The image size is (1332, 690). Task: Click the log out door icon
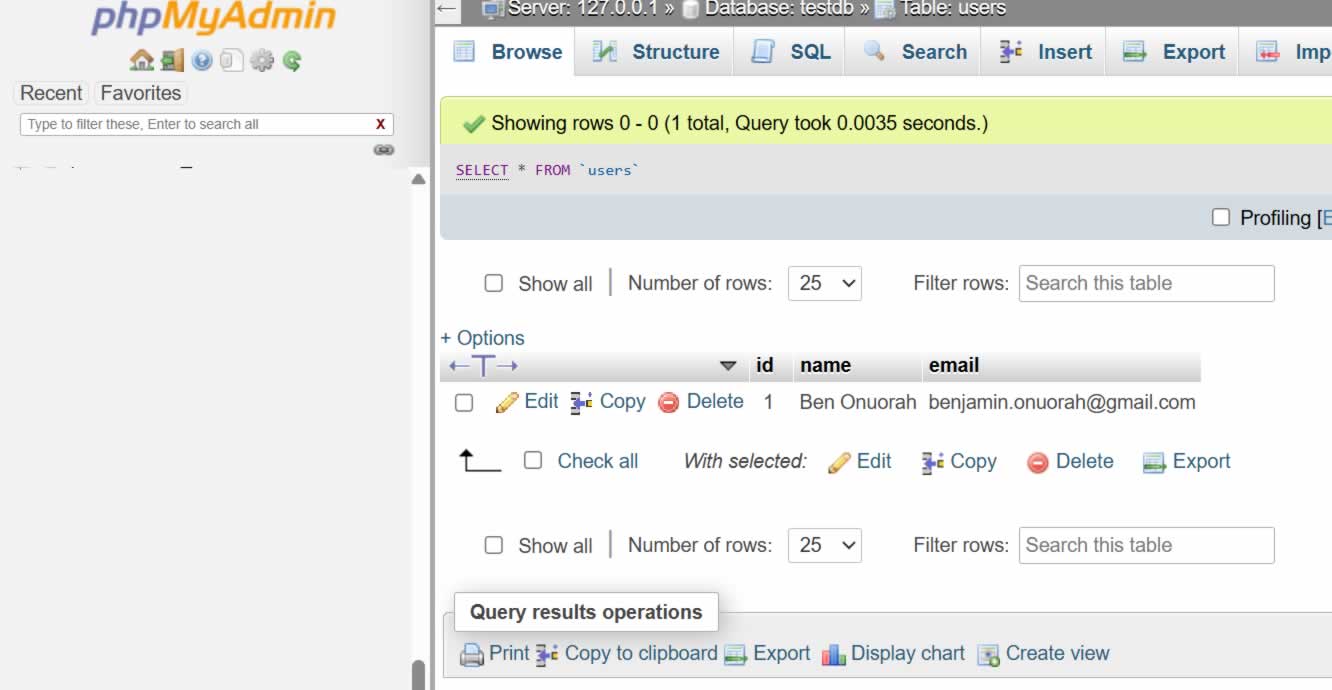(172, 61)
